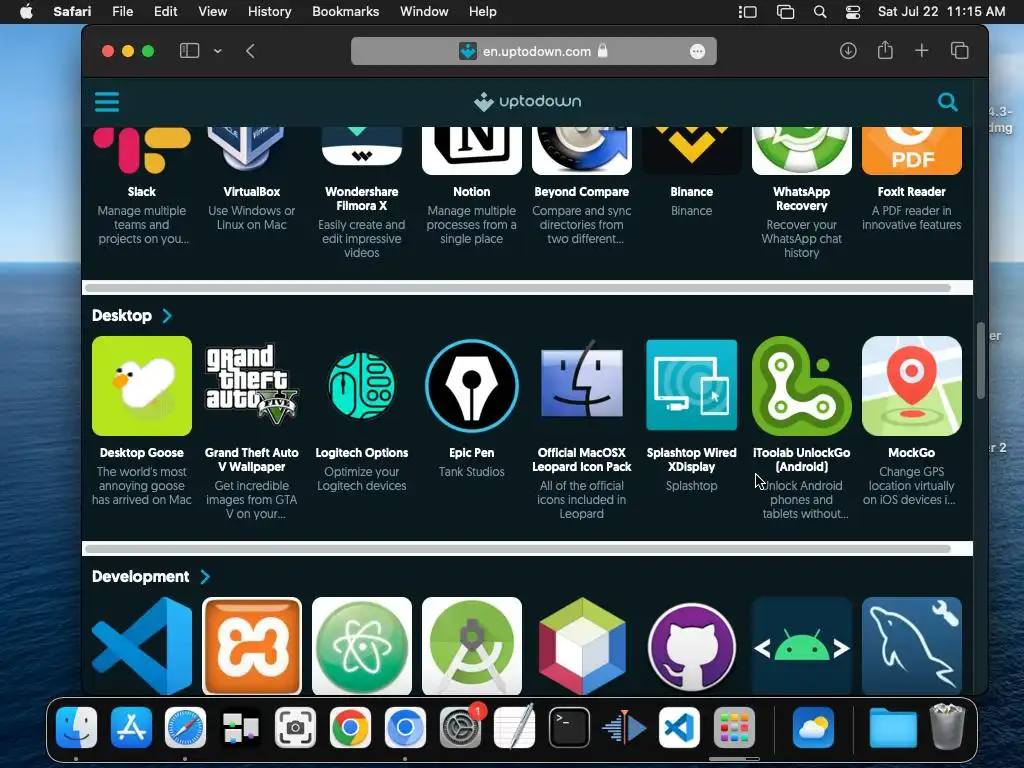Show Safari downloads button
1024x768 pixels.
coord(848,50)
